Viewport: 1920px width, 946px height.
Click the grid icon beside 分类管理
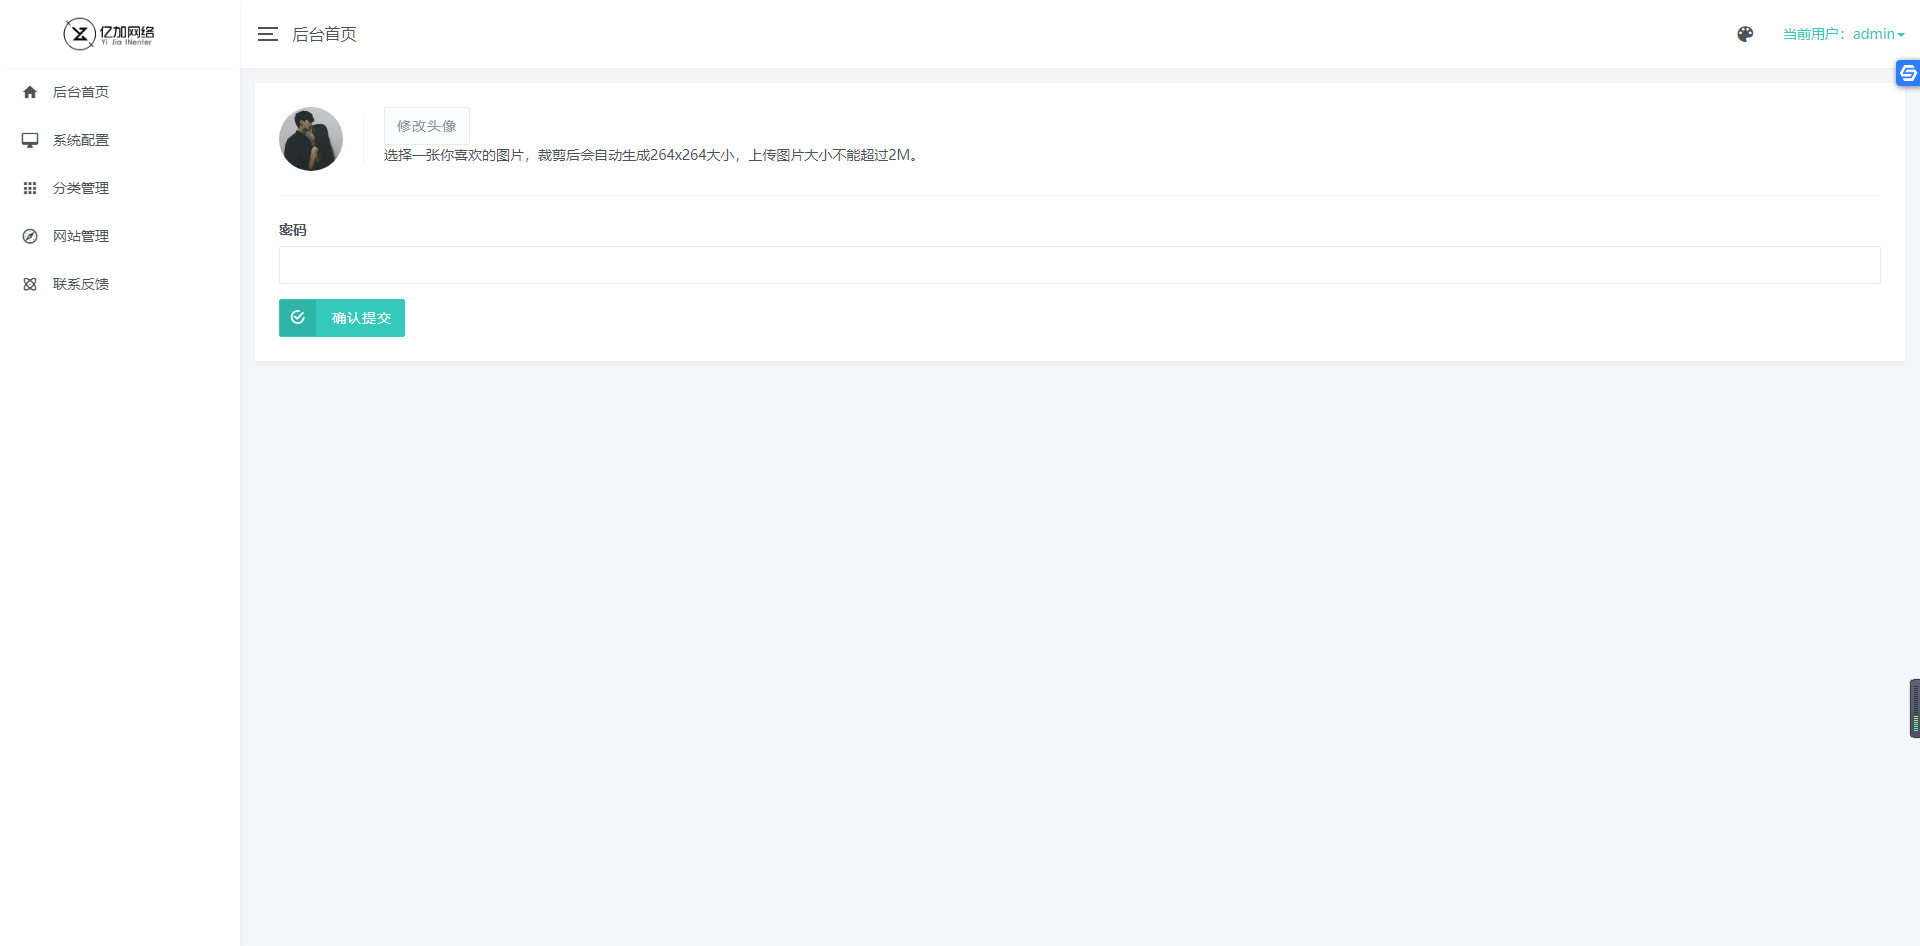click(x=30, y=188)
